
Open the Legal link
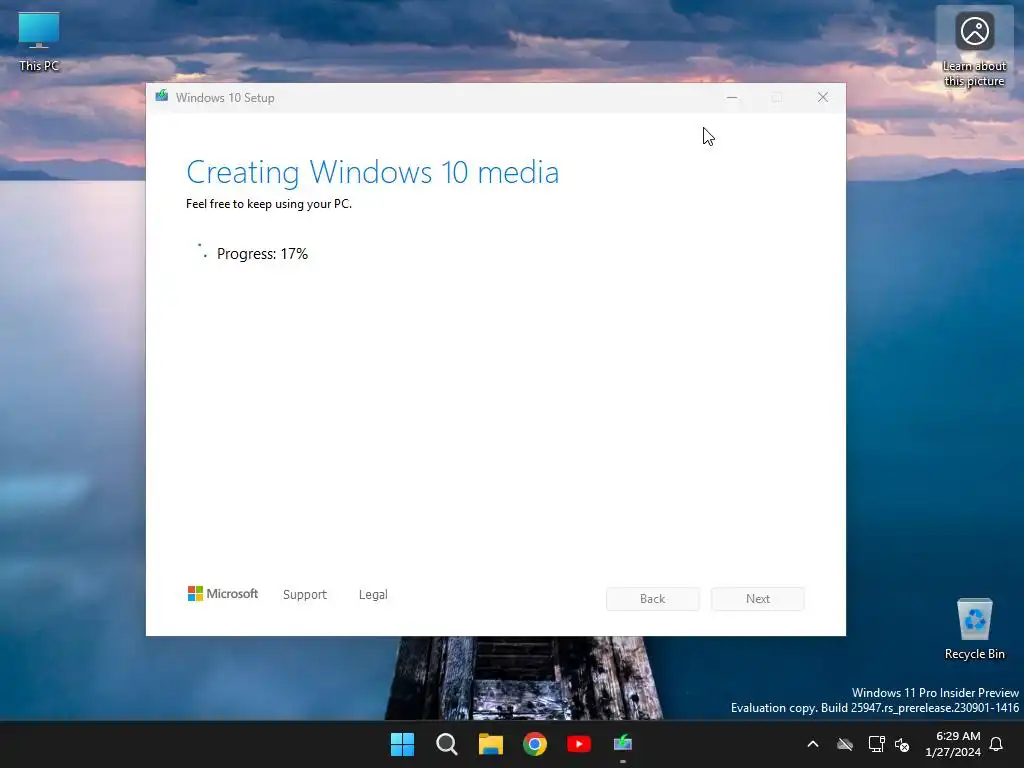click(x=373, y=594)
